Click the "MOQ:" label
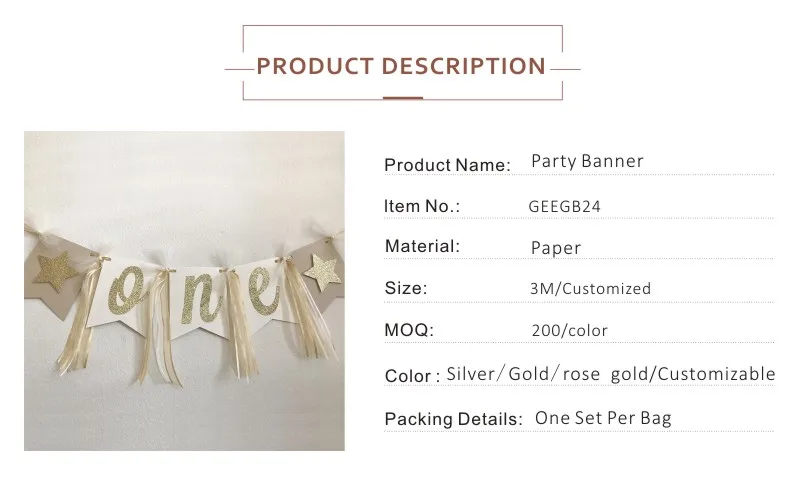800x487 pixels. click(x=410, y=329)
